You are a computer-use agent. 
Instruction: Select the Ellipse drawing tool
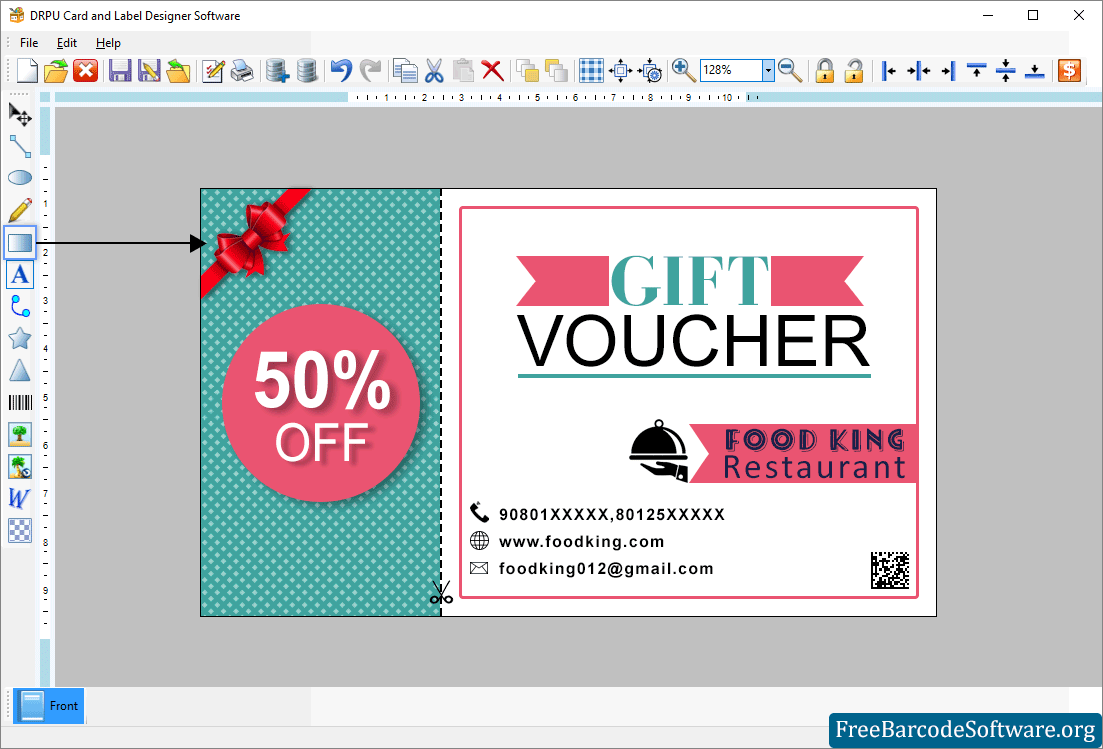coord(20,178)
